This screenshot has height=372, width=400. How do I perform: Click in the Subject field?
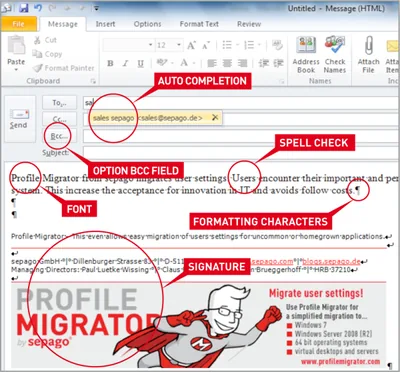point(241,152)
